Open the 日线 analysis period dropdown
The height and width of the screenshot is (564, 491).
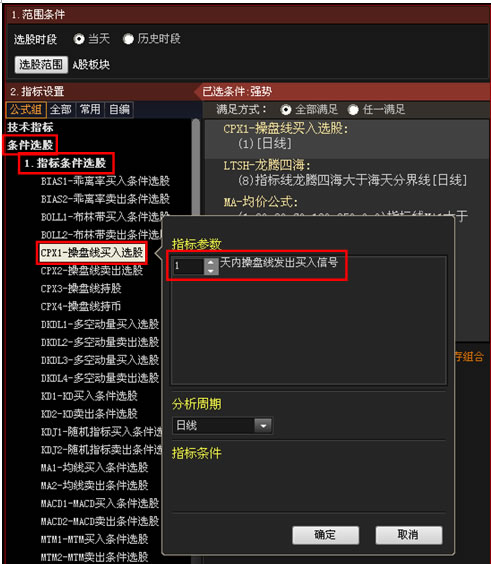[x=263, y=426]
